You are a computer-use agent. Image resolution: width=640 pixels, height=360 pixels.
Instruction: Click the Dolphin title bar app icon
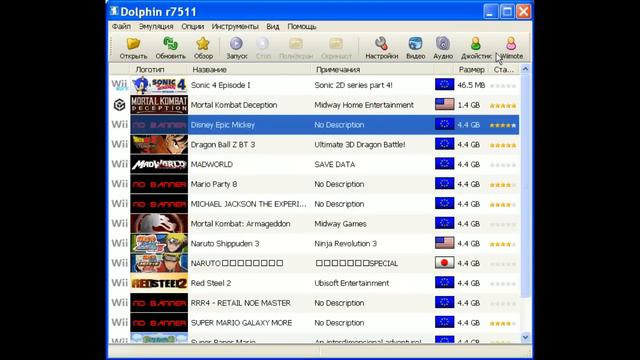[114, 11]
